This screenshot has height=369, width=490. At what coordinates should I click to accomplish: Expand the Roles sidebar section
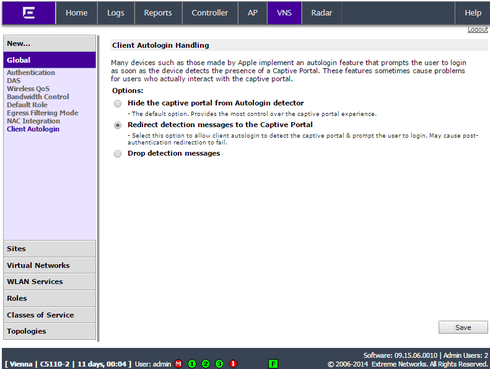[50, 298]
